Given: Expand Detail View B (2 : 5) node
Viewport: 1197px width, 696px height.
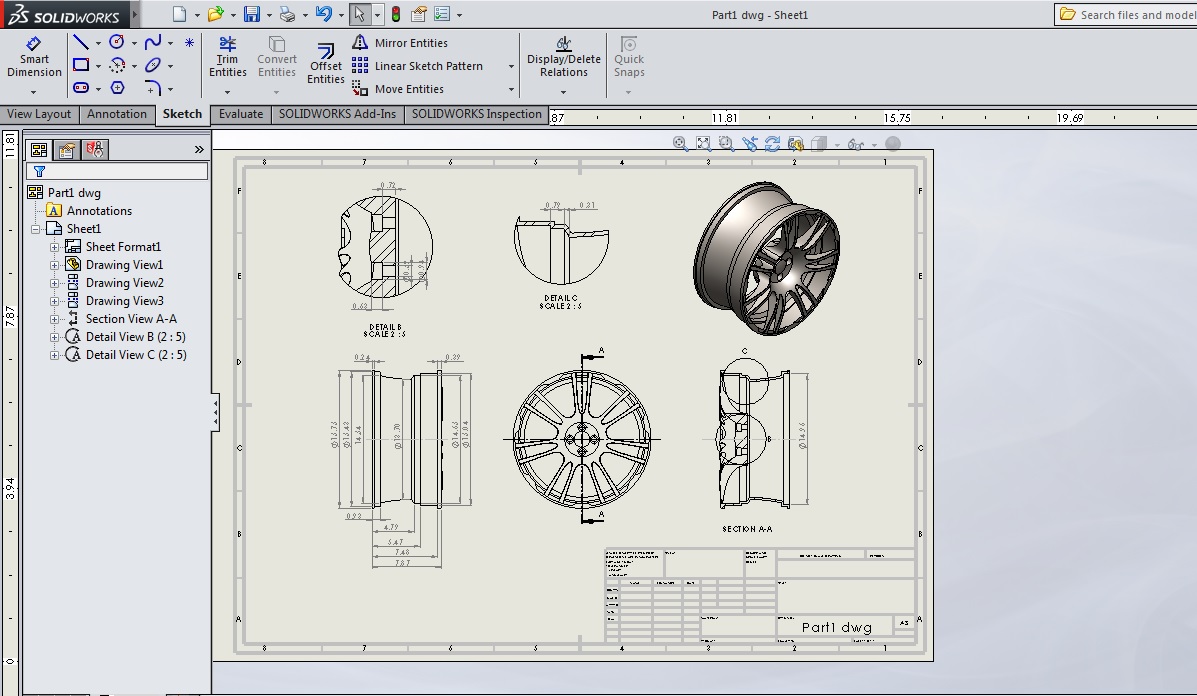Looking at the screenshot, I should pyautogui.click(x=54, y=337).
